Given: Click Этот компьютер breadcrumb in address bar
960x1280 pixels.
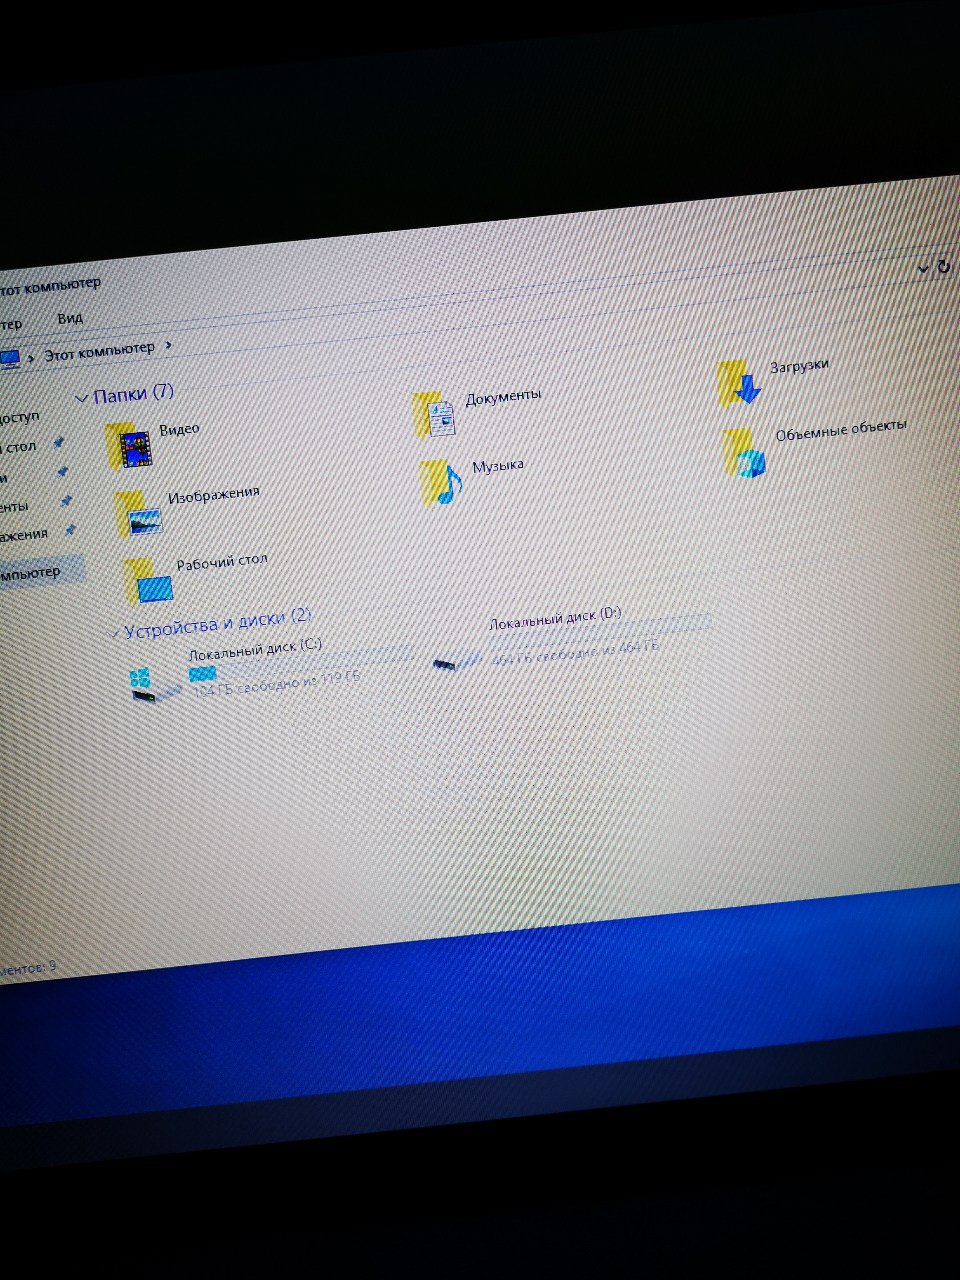Looking at the screenshot, I should [x=99, y=350].
